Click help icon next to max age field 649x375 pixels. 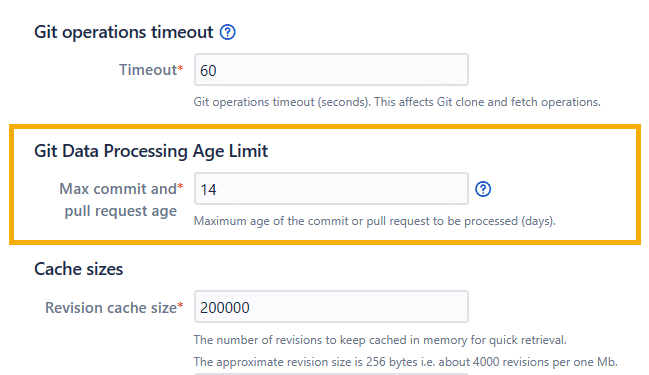(x=483, y=189)
